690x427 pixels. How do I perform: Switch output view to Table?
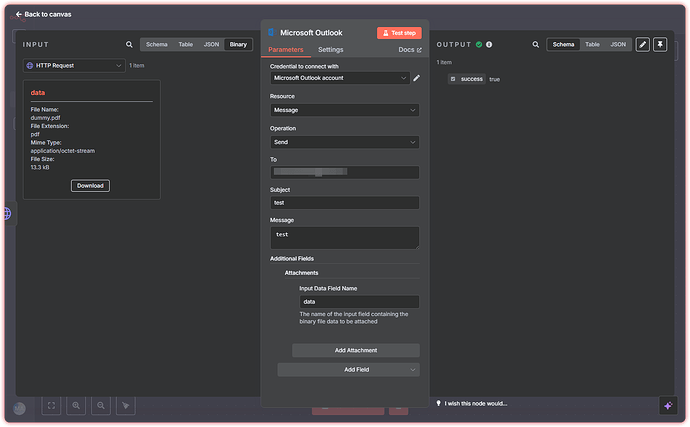[x=592, y=44]
